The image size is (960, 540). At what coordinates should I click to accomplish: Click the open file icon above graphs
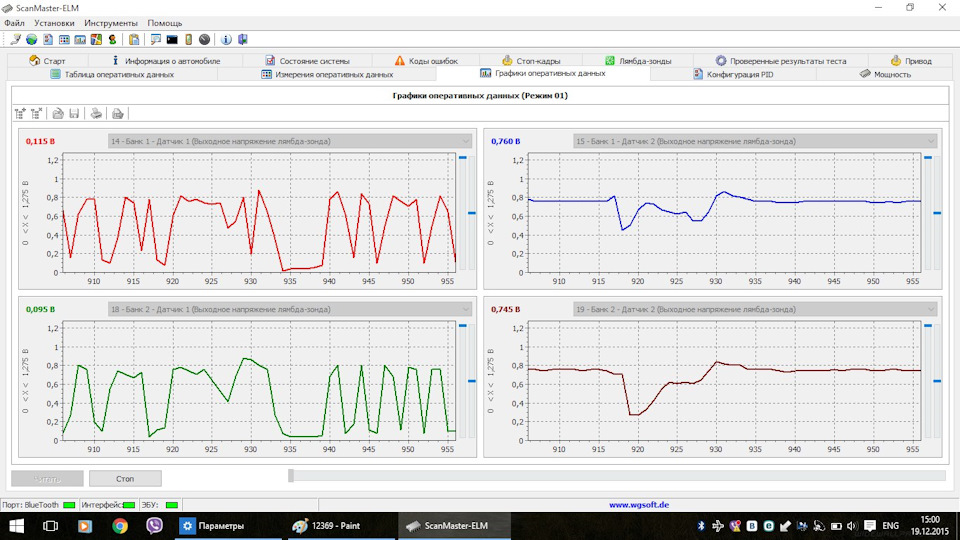coord(58,114)
